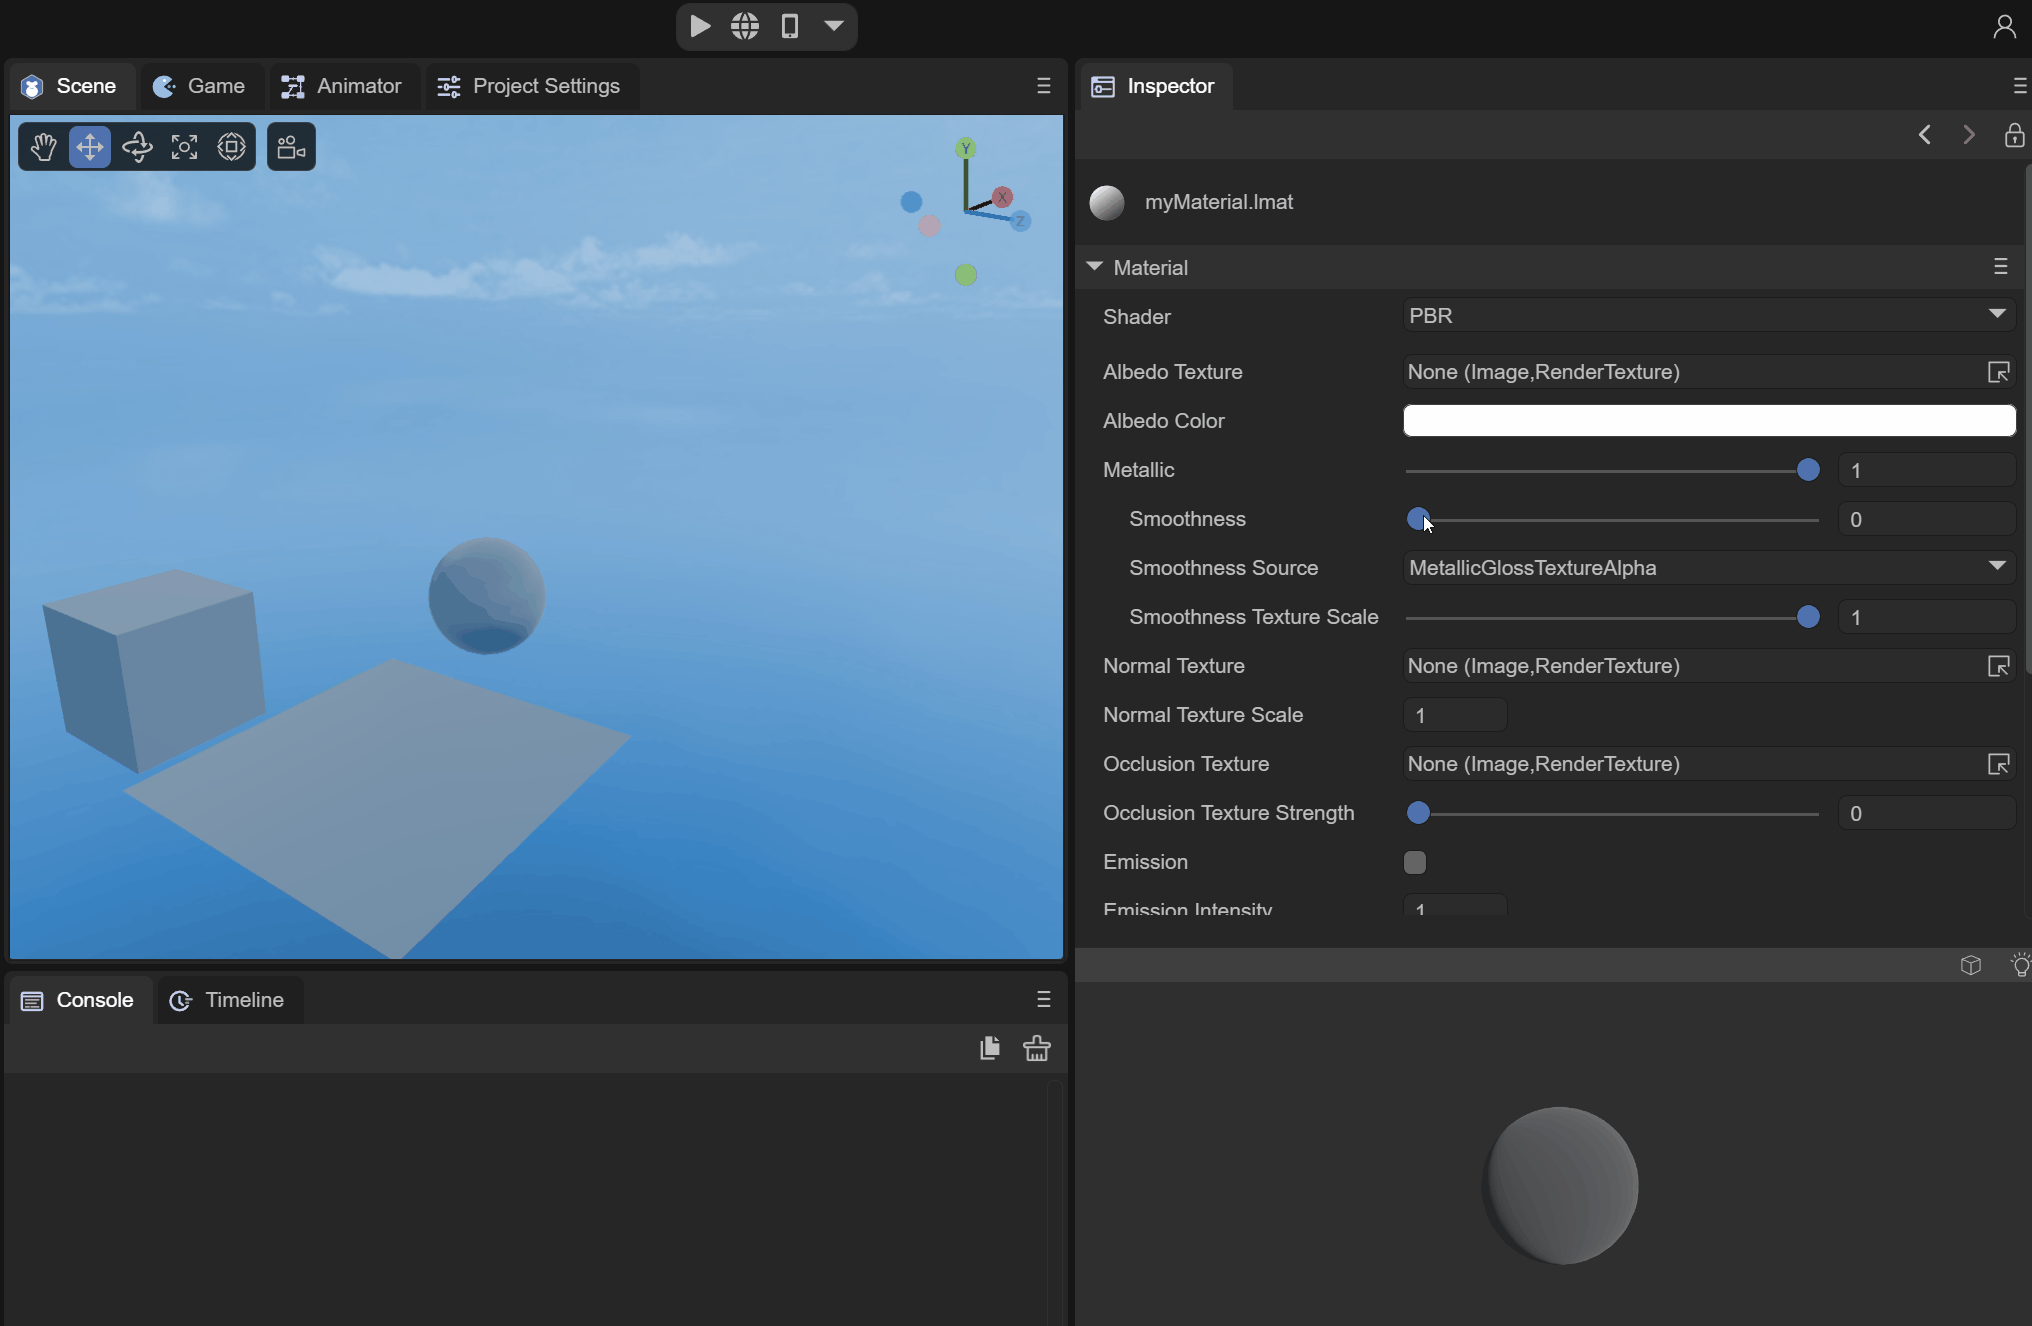
Task: Collapse the Material section
Action: click(x=1094, y=267)
